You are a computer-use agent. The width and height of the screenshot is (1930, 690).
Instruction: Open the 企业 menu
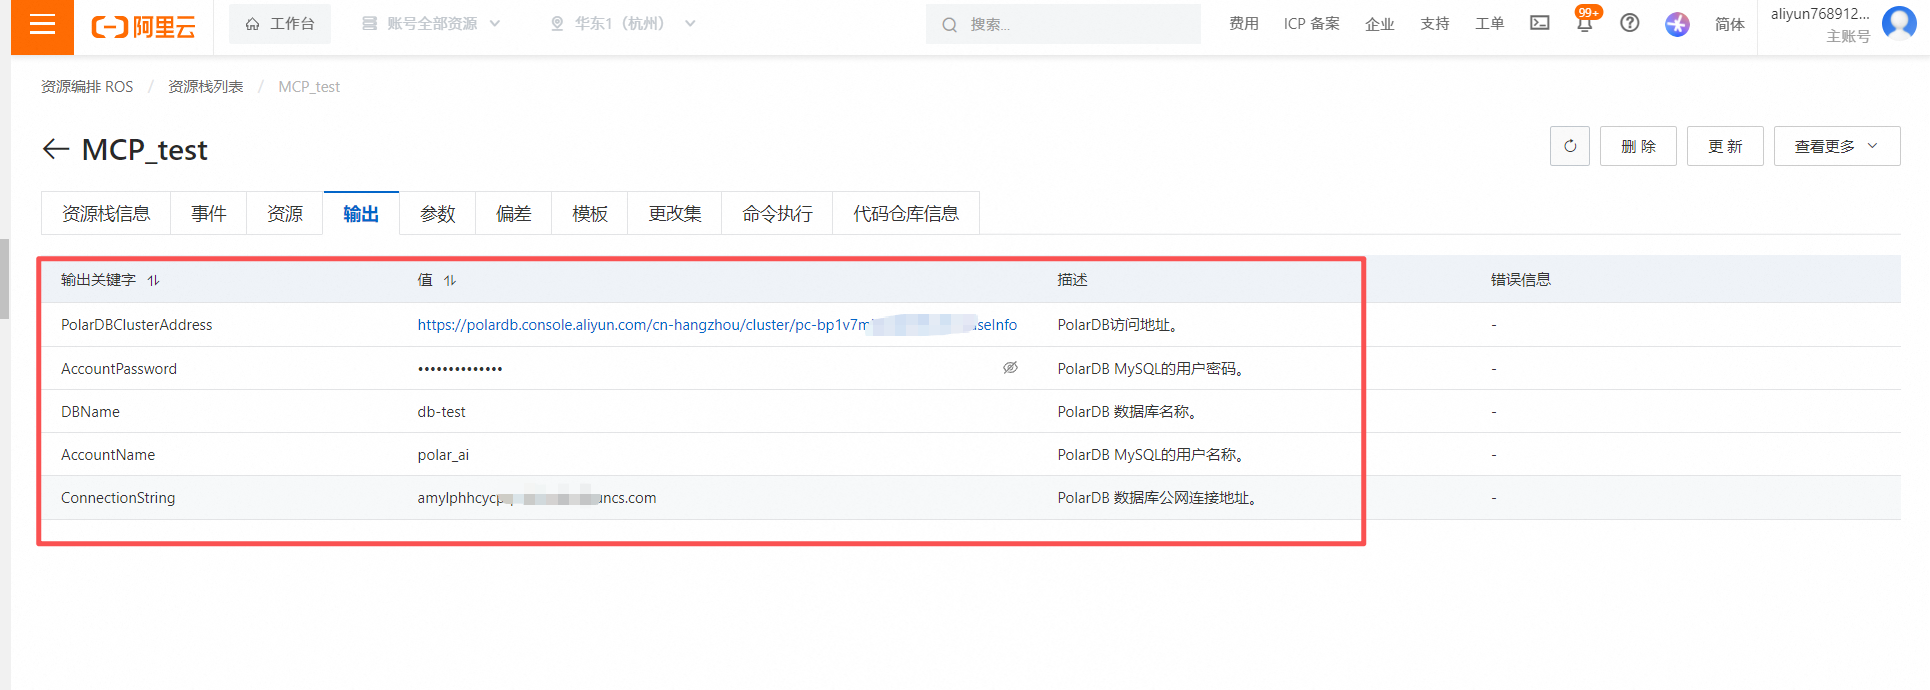click(1380, 24)
